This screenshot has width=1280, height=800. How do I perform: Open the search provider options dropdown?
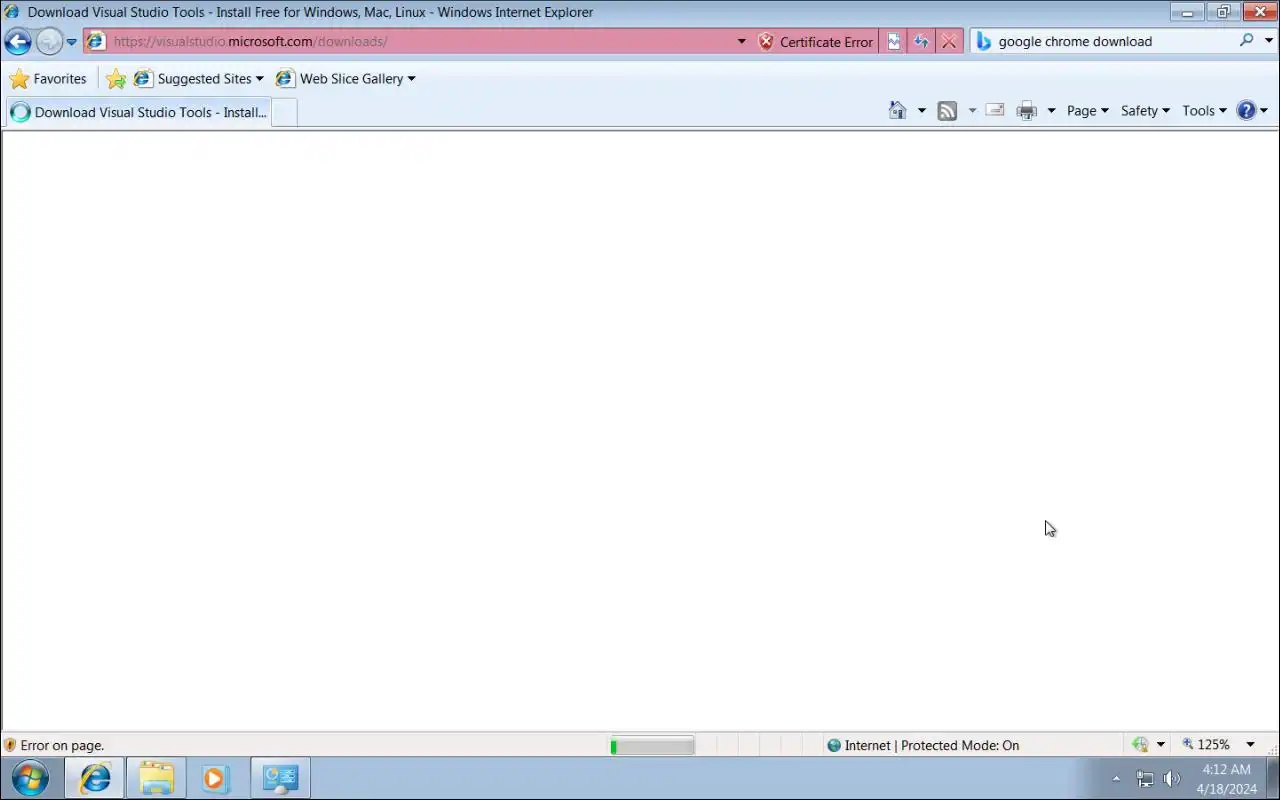1269,42
